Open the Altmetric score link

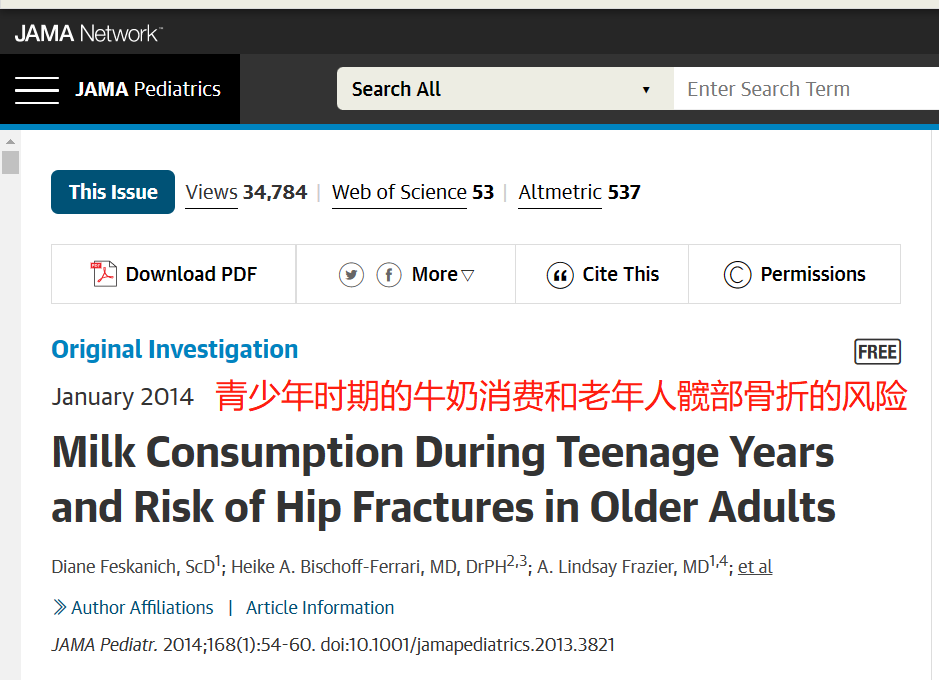pos(579,193)
